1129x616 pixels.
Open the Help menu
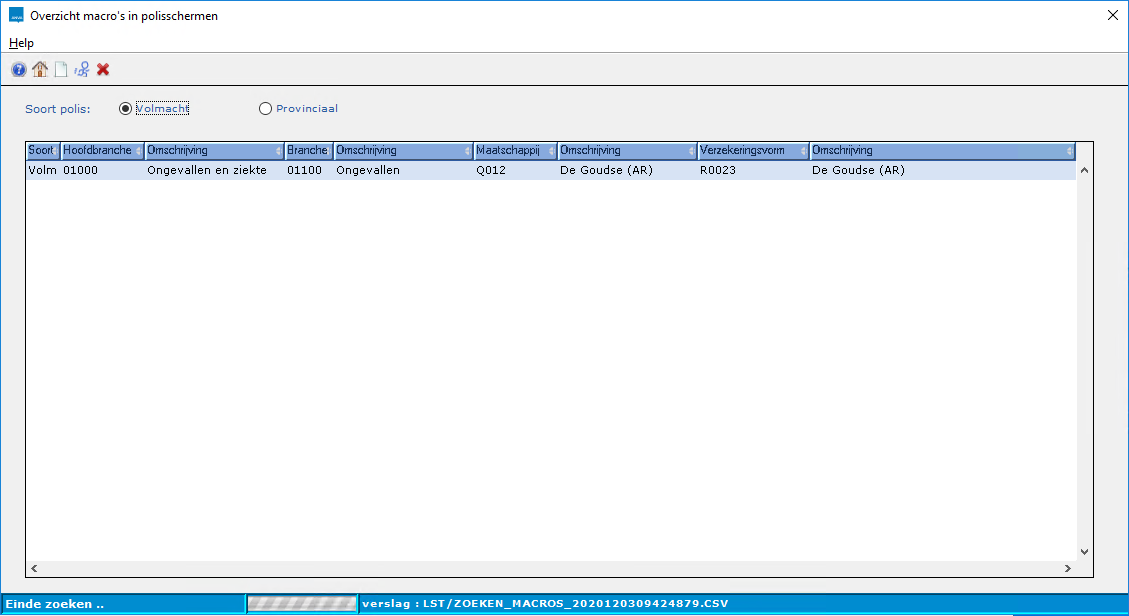[21, 43]
